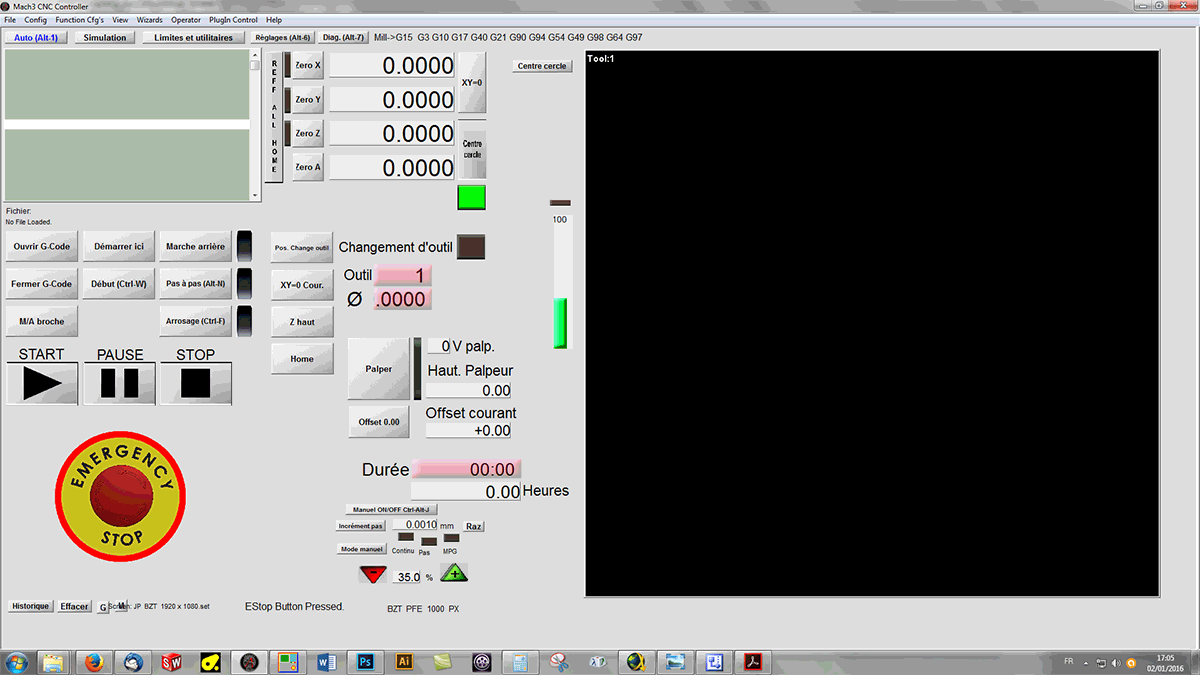Switch to Diag. (Alt-7) tab
Viewport: 1200px width, 675px height.
[x=343, y=38]
